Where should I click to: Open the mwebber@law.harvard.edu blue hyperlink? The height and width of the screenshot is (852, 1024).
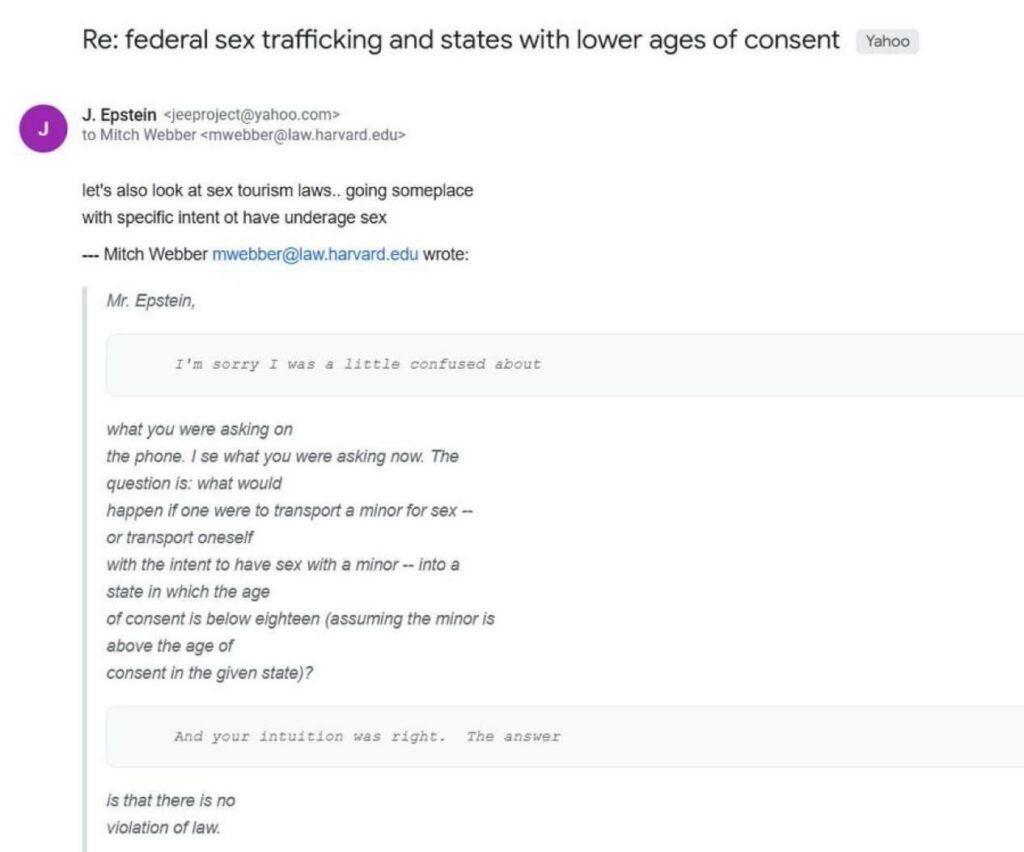315,254
